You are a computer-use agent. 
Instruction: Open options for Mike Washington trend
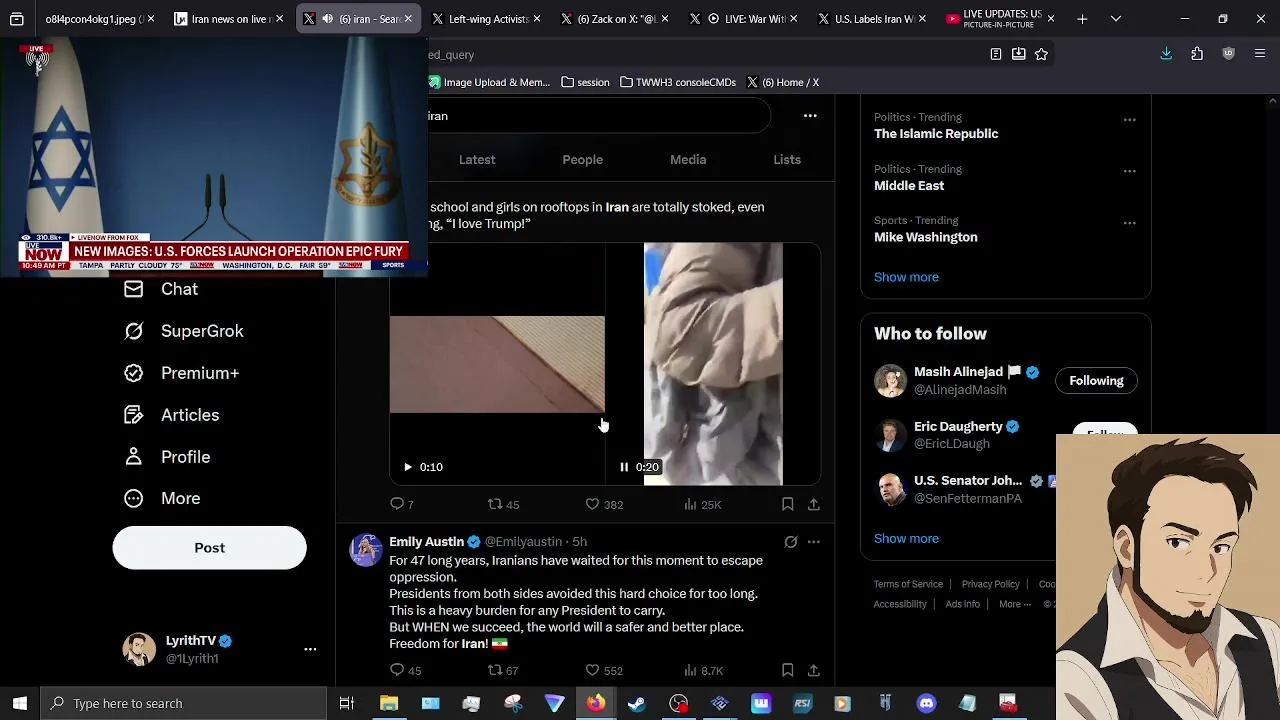[x=1130, y=223]
